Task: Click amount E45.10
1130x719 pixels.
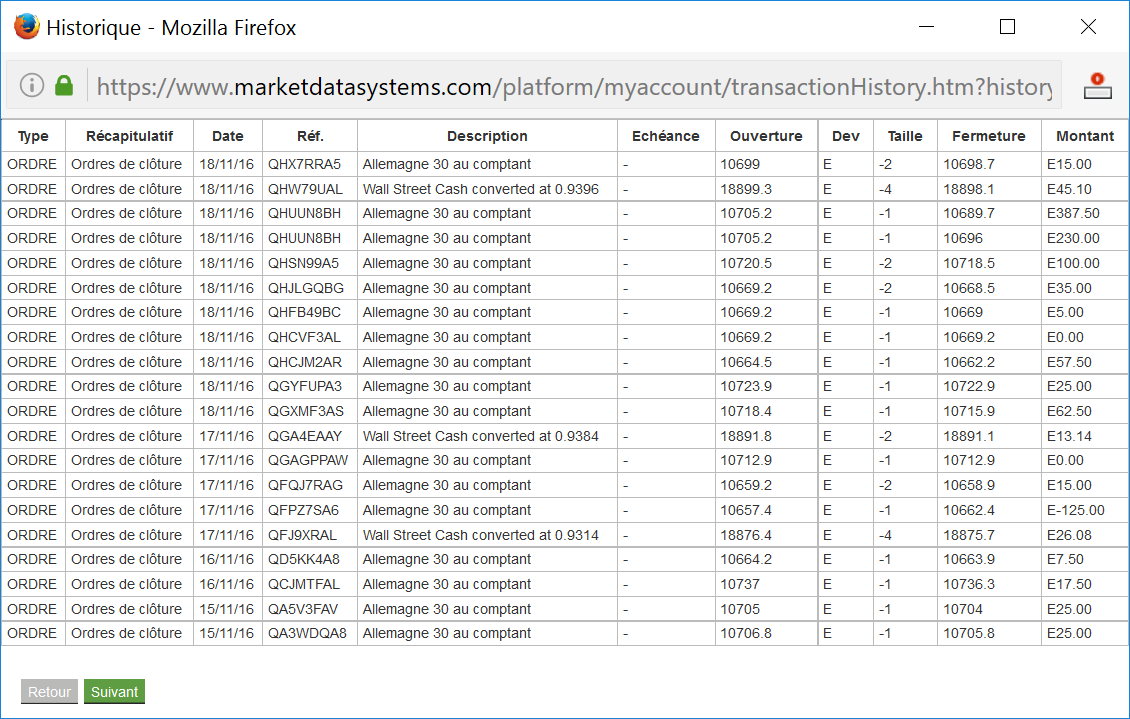Action: [1069, 189]
